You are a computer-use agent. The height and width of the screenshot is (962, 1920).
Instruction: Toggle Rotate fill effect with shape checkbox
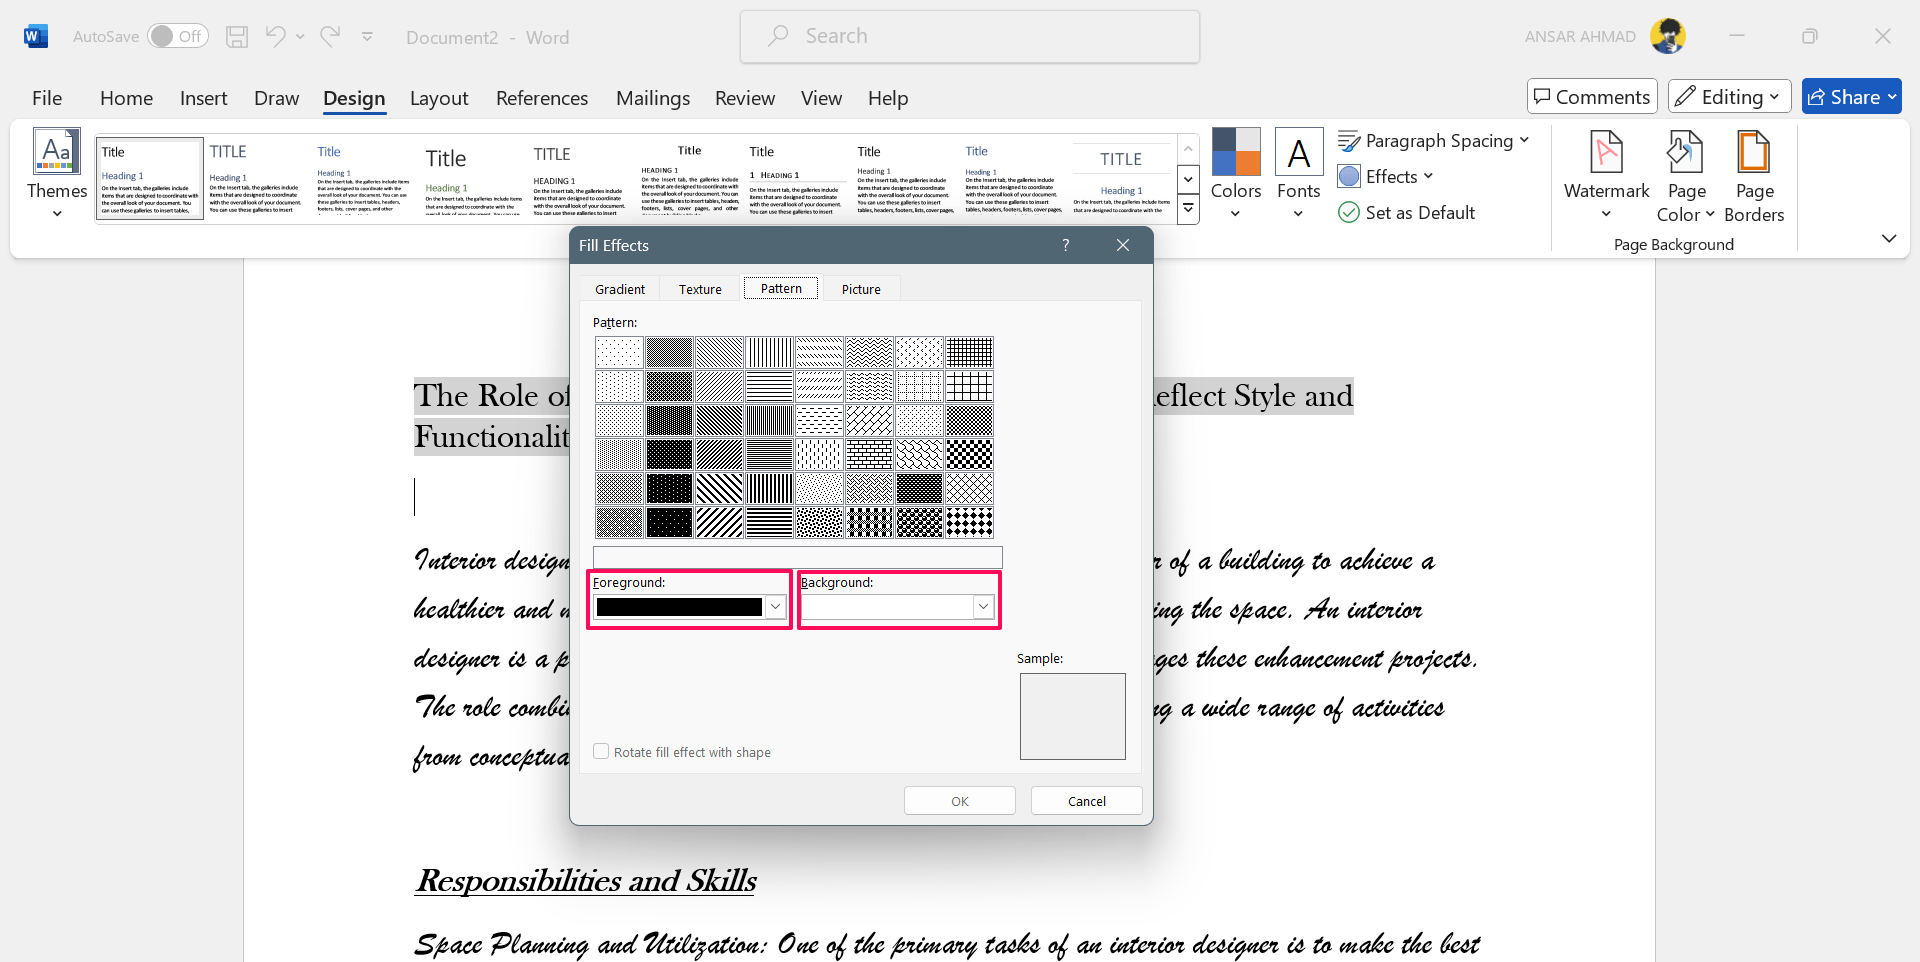tap(601, 751)
